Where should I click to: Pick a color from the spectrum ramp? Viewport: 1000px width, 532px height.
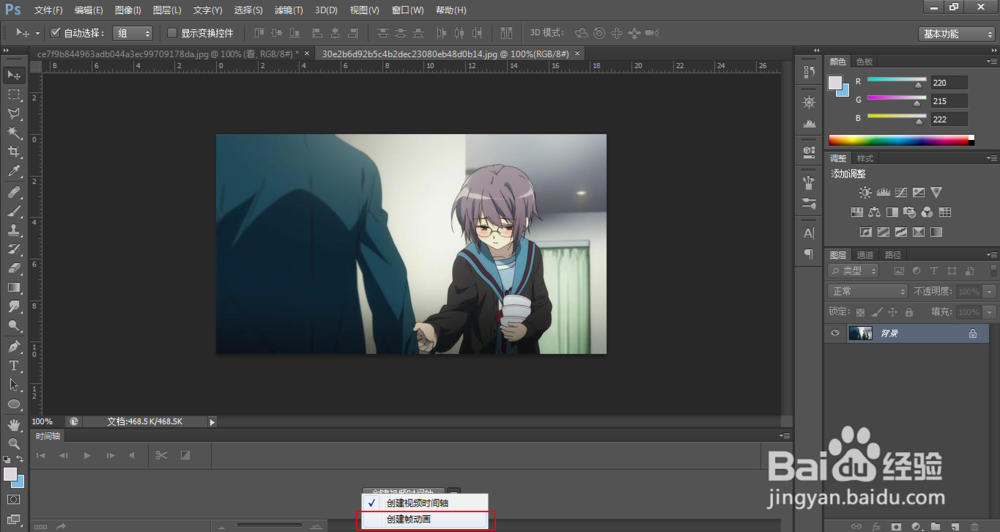pyautogui.click(x=901, y=140)
